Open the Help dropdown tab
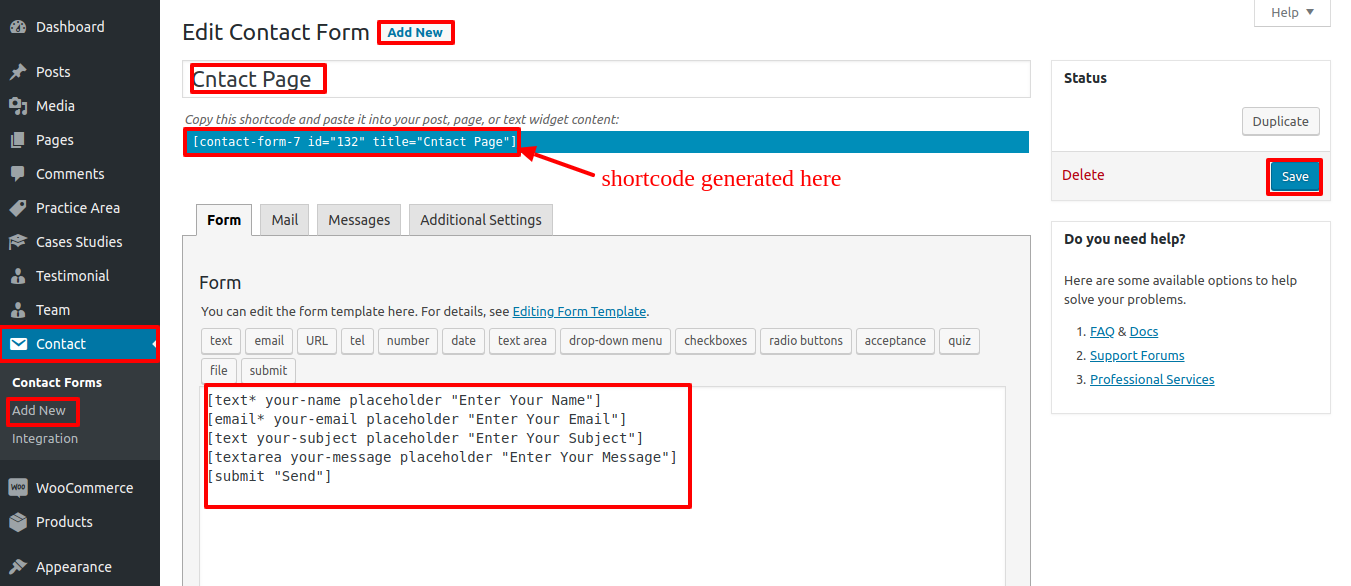The height and width of the screenshot is (586, 1351). click(x=1293, y=12)
